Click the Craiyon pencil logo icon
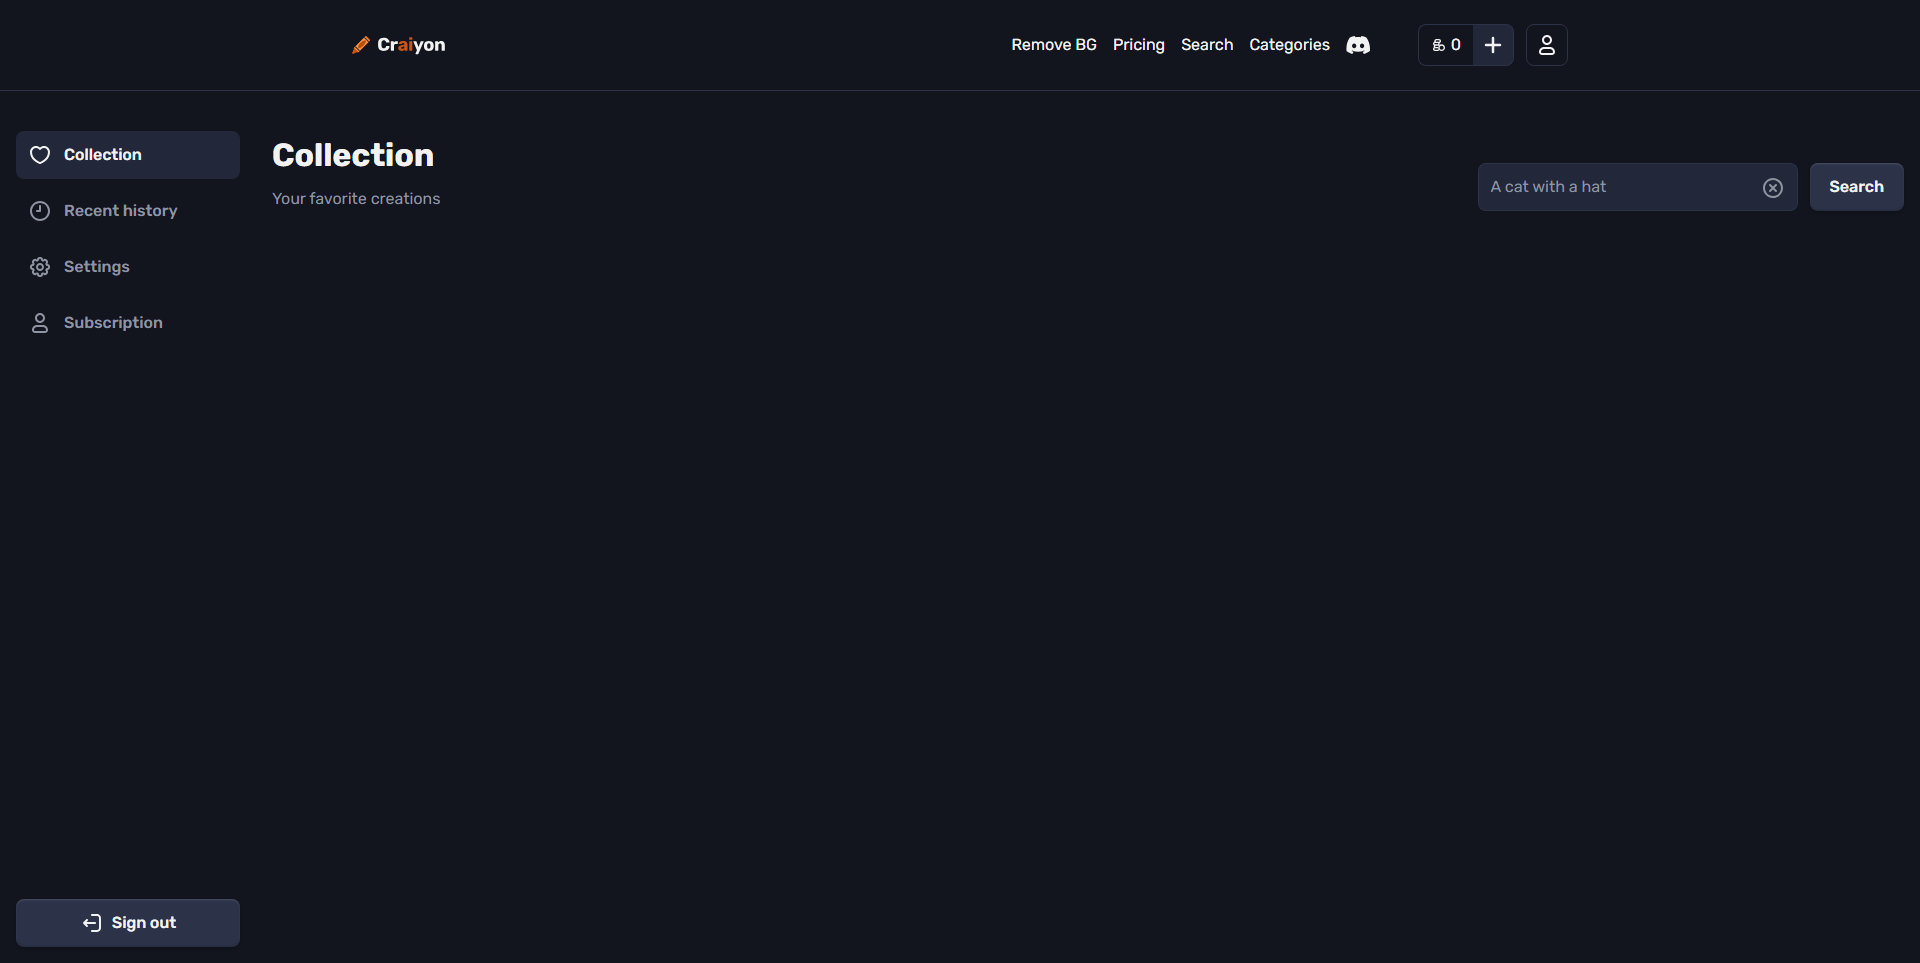Screen dimensions: 1920x963 point(360,45)
